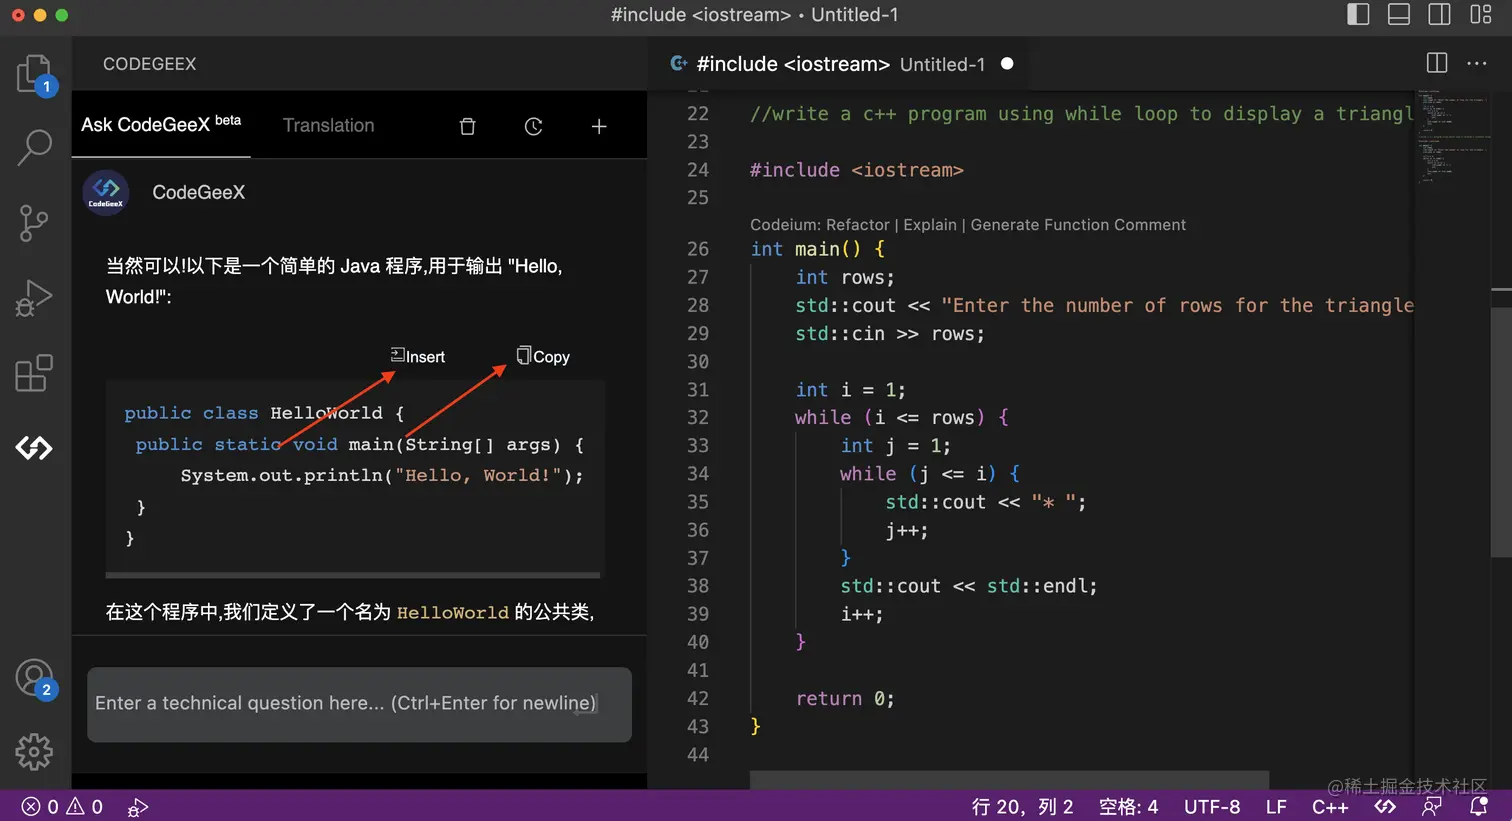Start a new chat with plus icon
Screen dimensions: 1512x821
[x=599, y=126]
